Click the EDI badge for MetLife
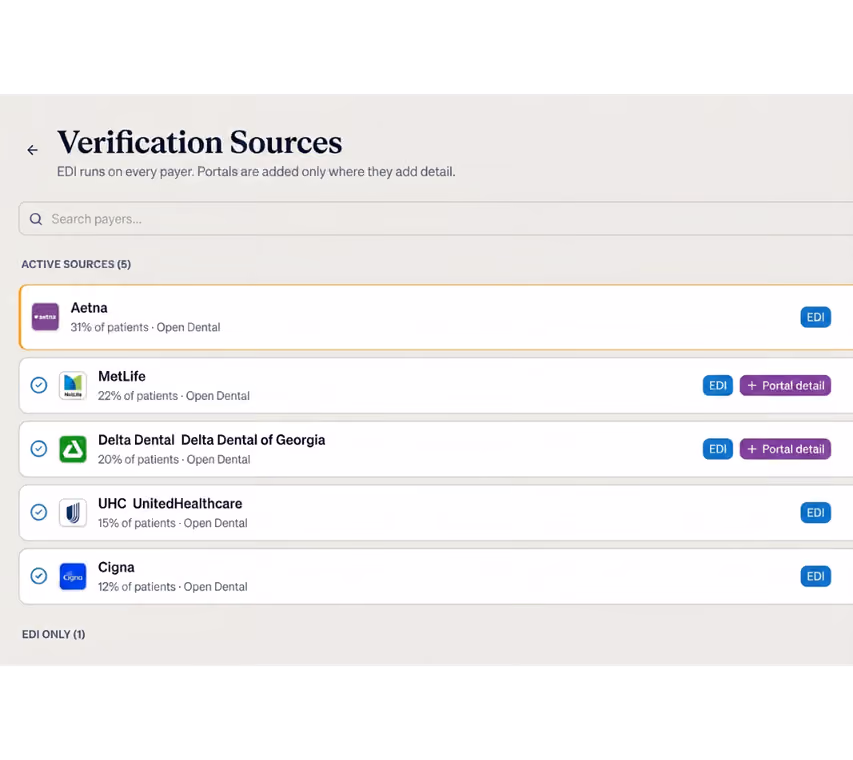This screenshot has width=853, height=760. 718,386
